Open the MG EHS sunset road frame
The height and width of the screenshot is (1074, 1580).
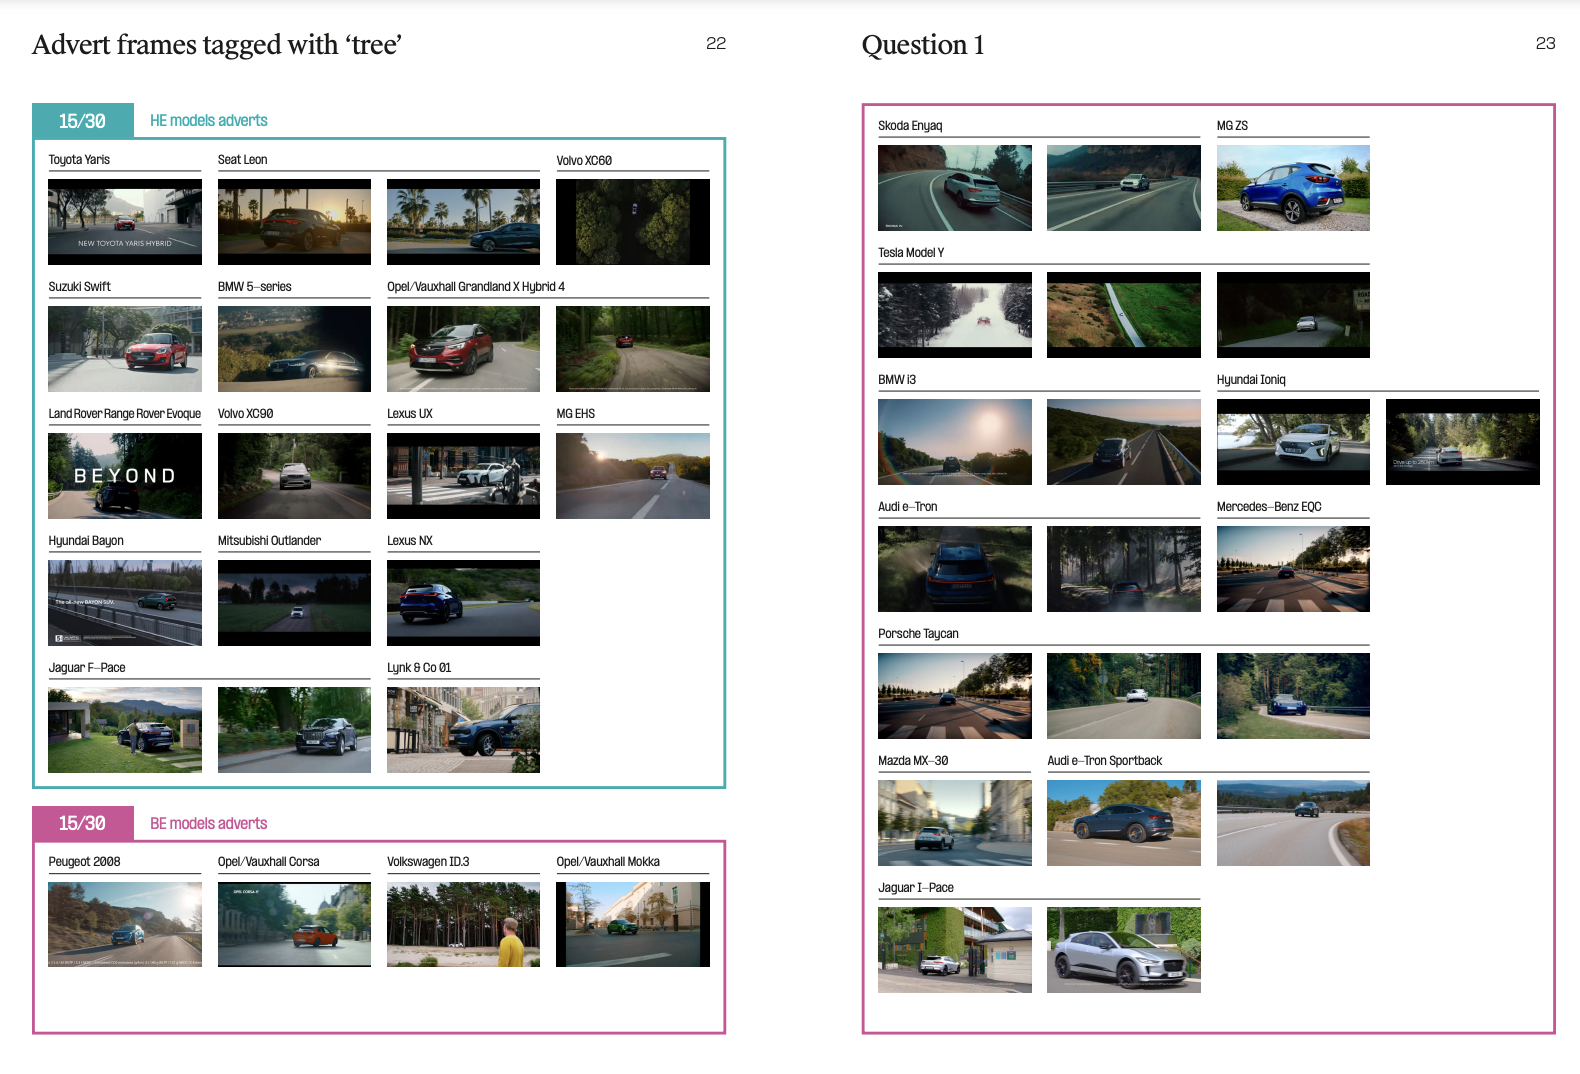(633, 476)
